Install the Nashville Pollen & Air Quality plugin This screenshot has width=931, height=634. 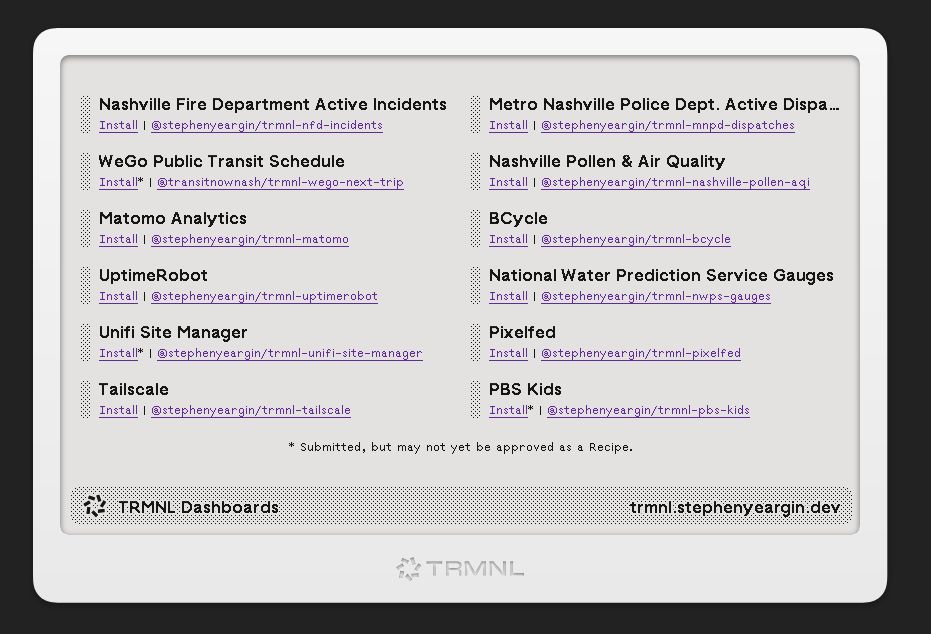pyautogui.click(x=508, y=182)
